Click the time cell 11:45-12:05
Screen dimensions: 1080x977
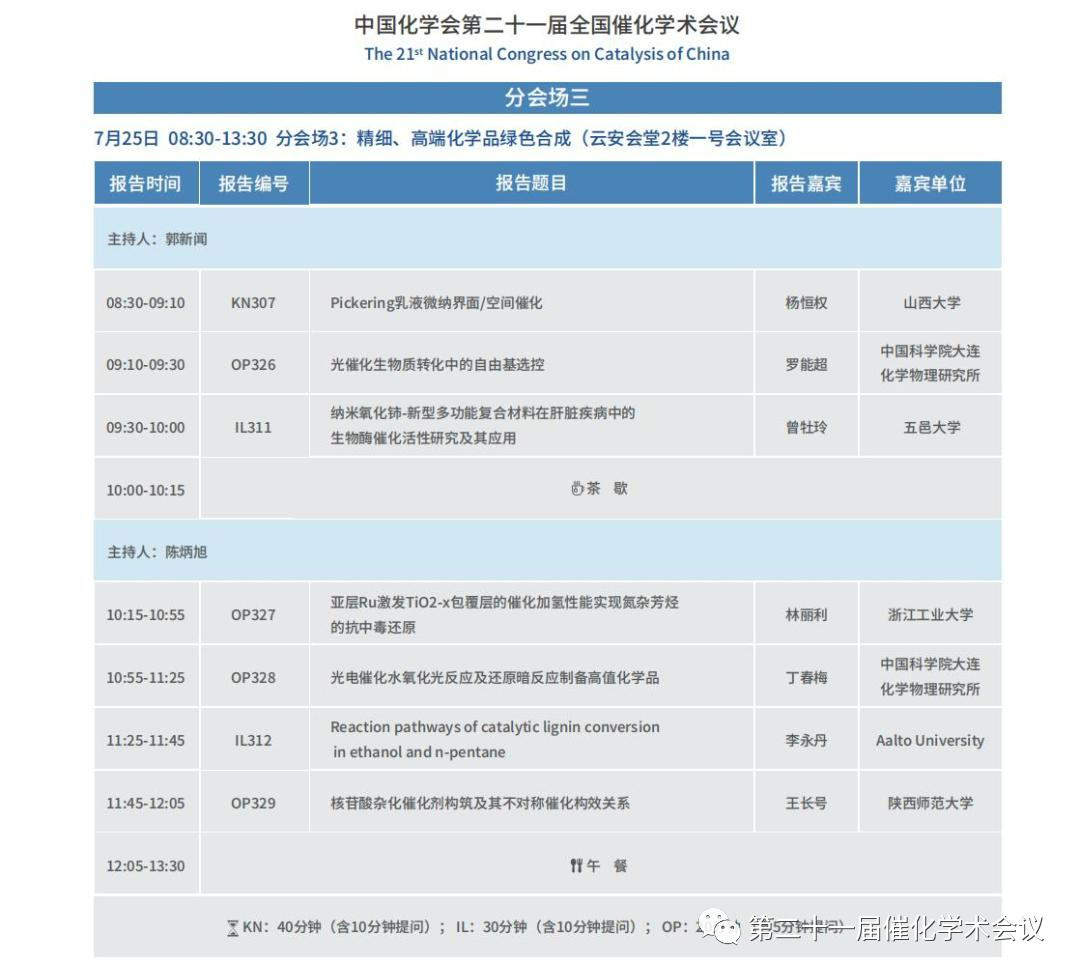[145, 803]
